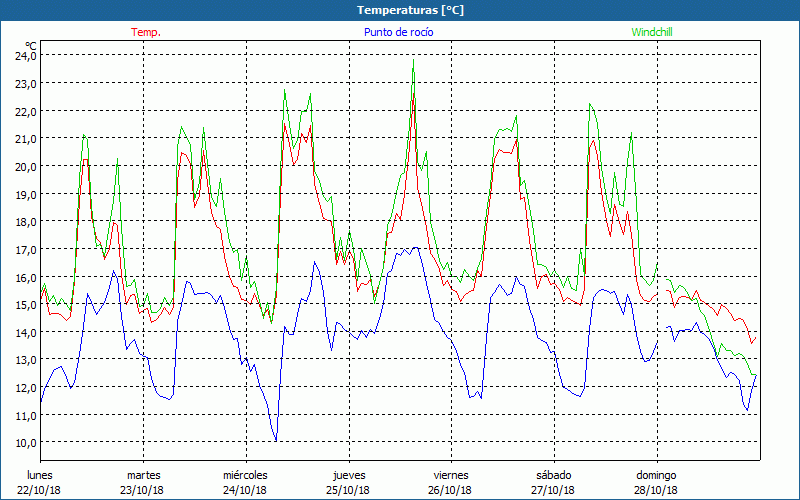Click the 'Temperaturas [°C]' chart title
This screenshot has width=800, height=500.
coord(410,10)
